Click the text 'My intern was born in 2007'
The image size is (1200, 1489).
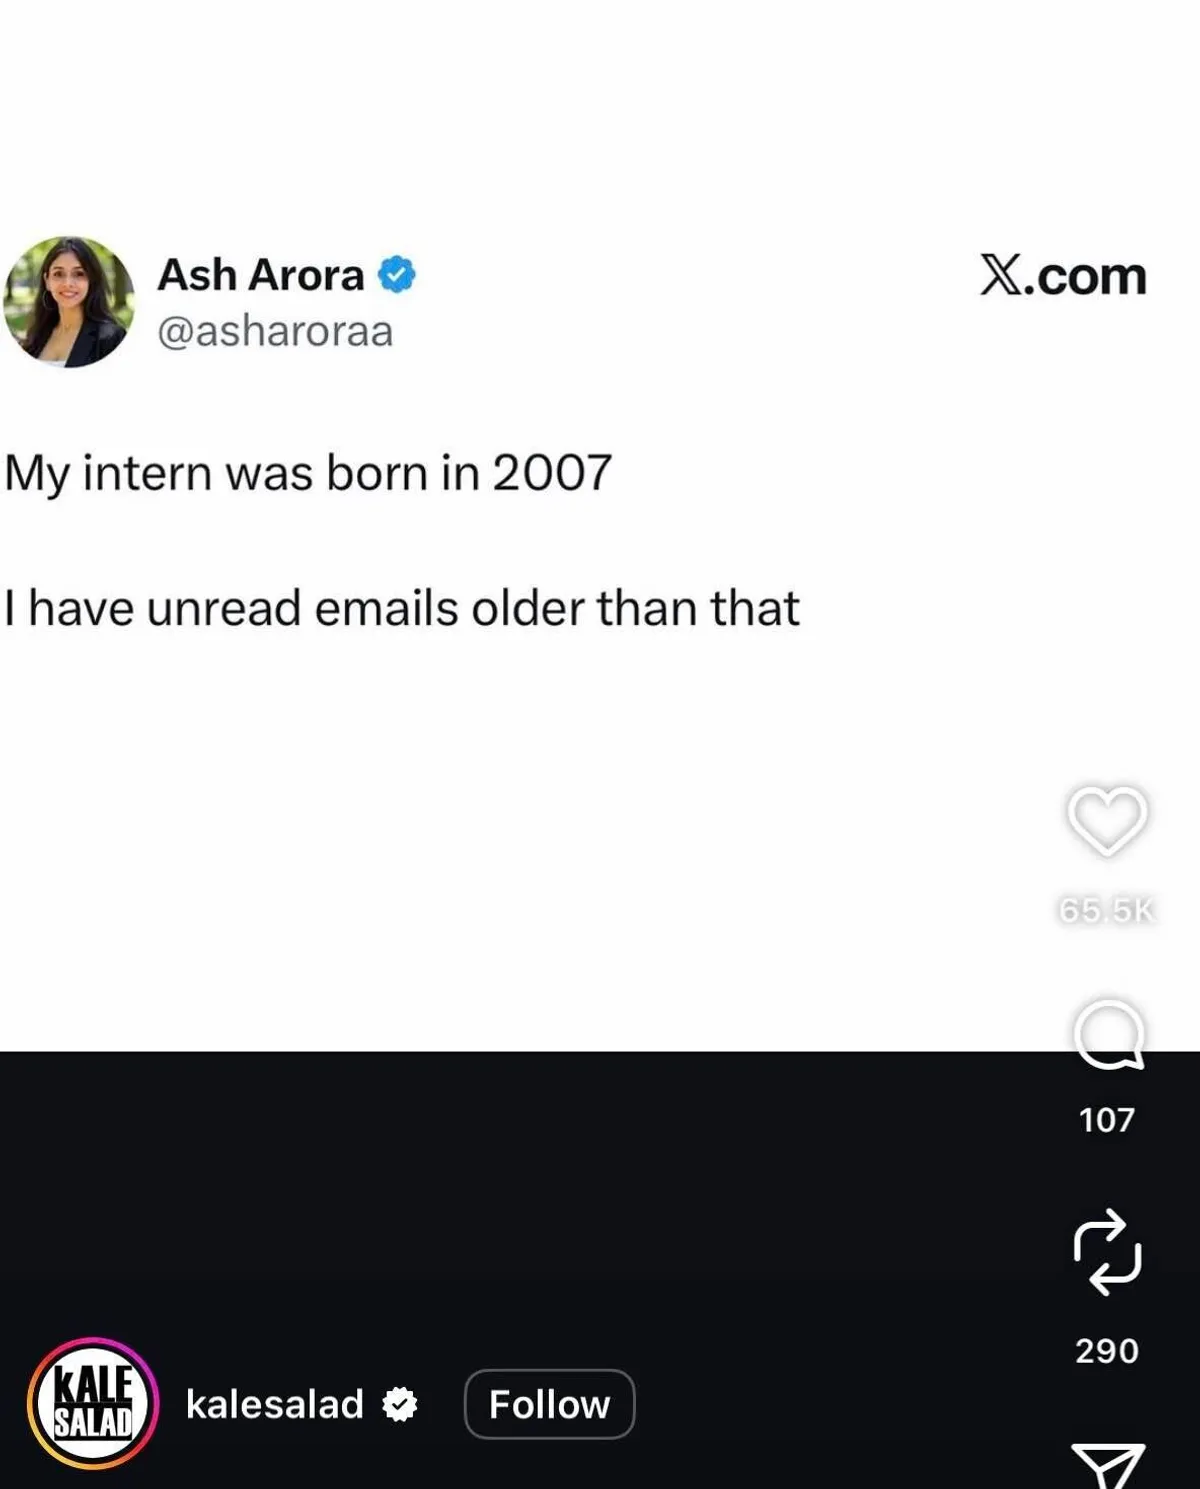click(x=308, y=474)
